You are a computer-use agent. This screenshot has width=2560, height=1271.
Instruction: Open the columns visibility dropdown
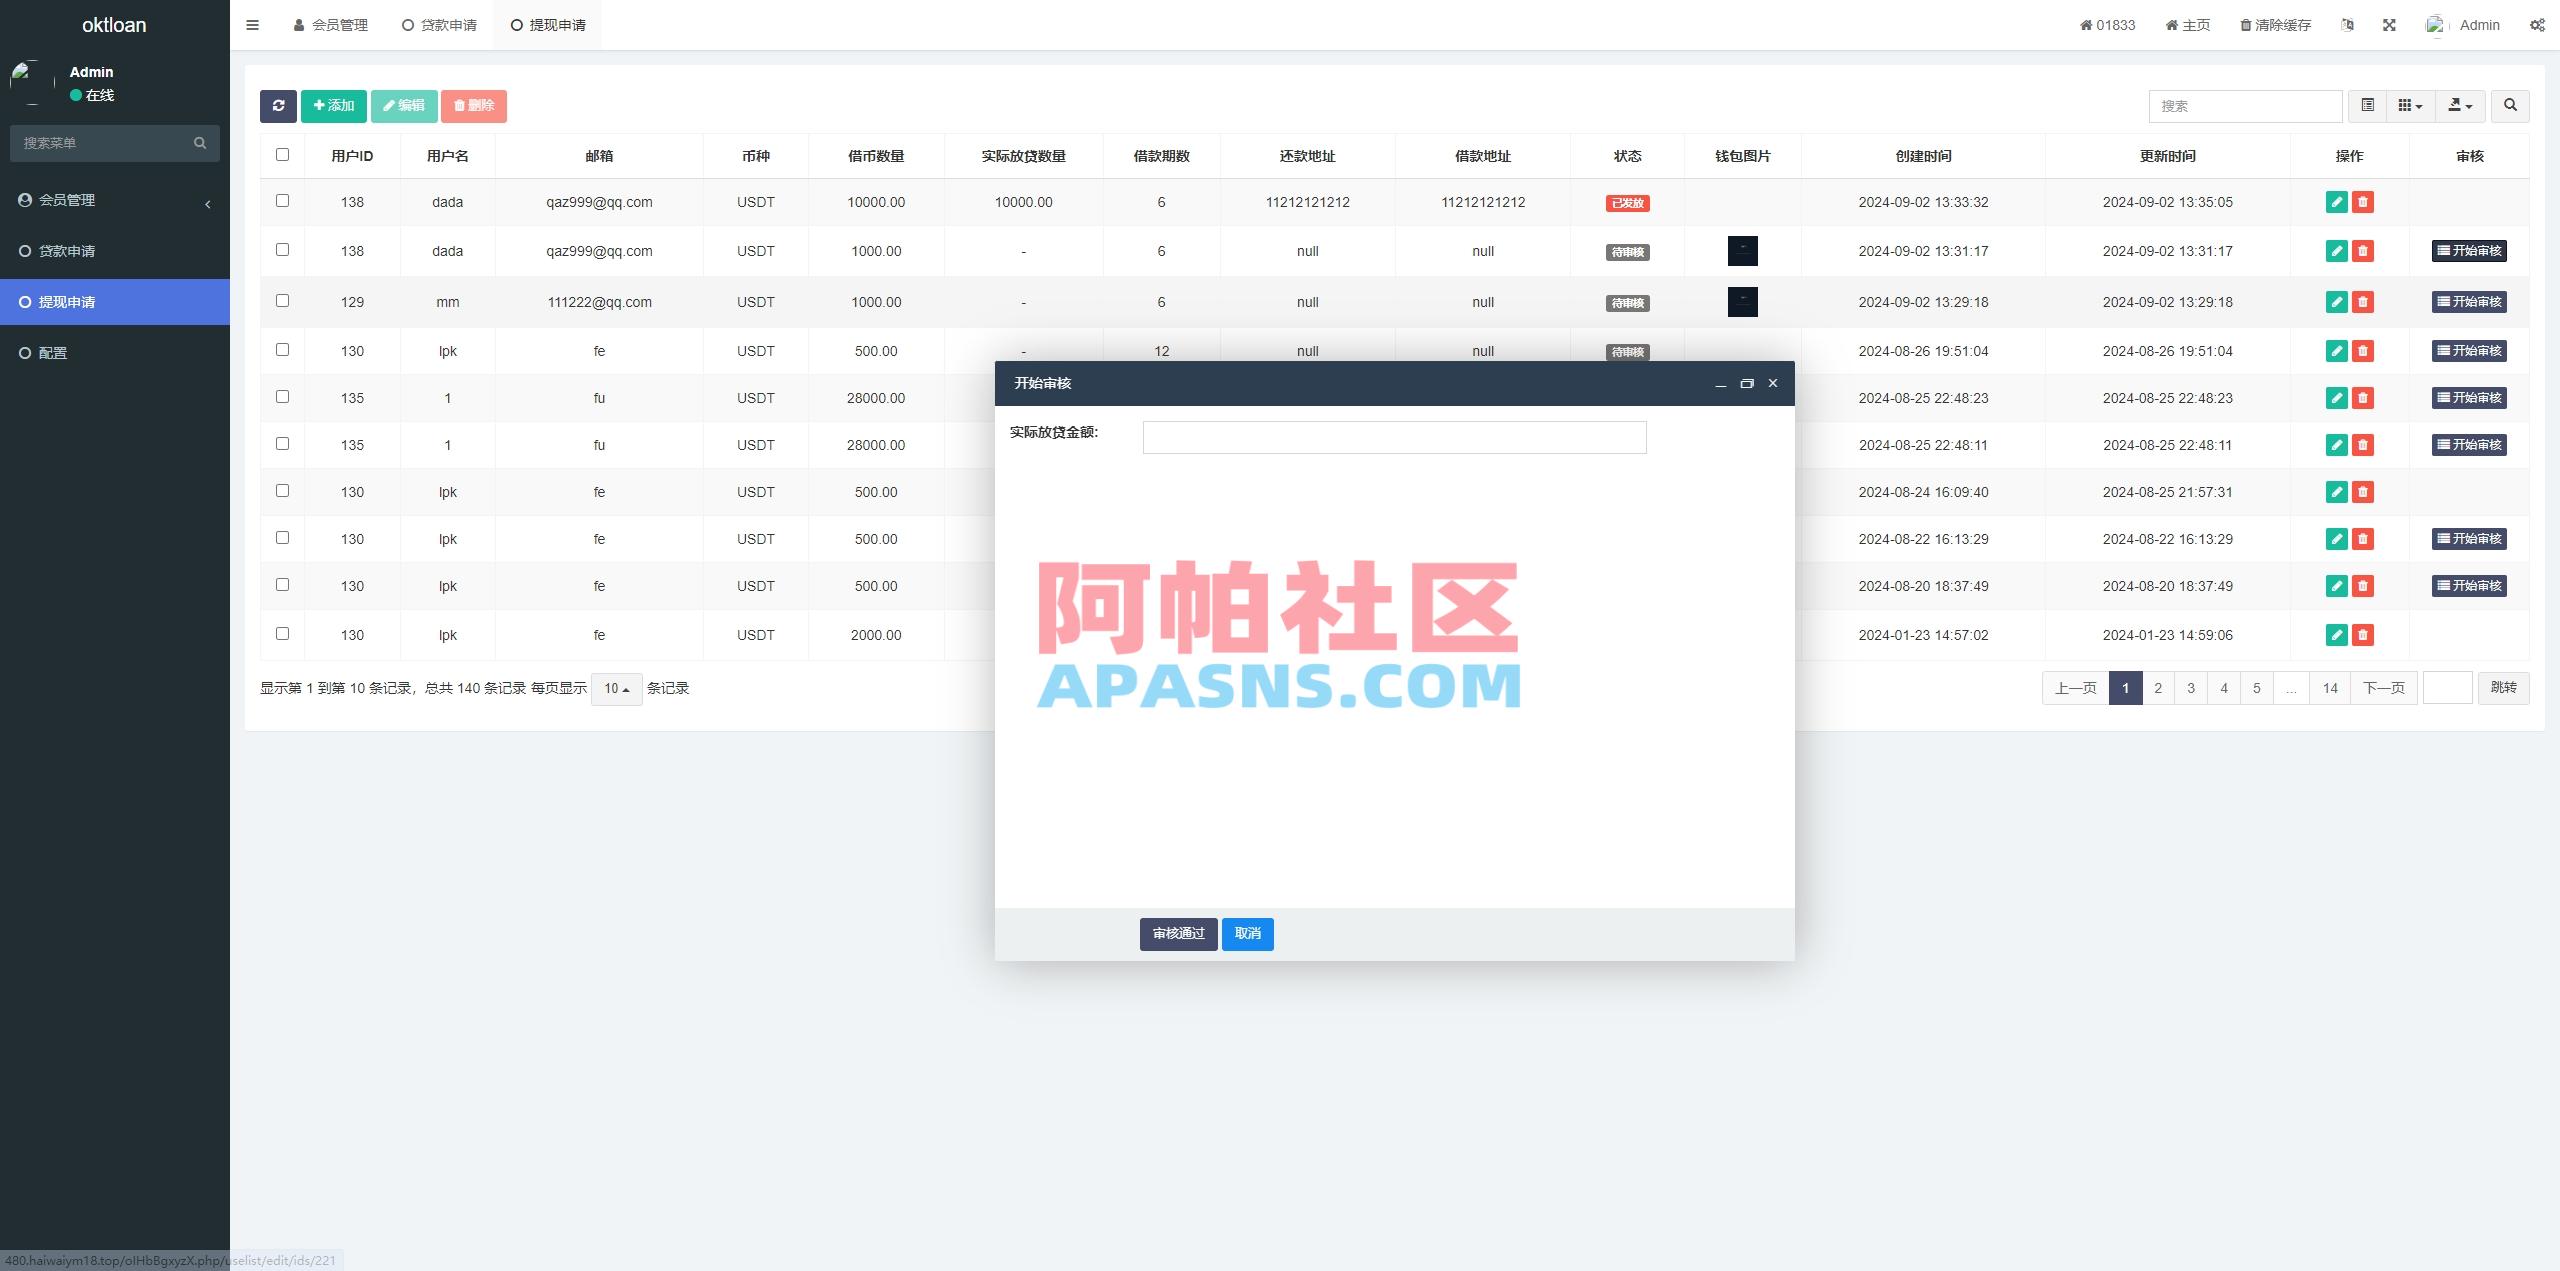2409,105
